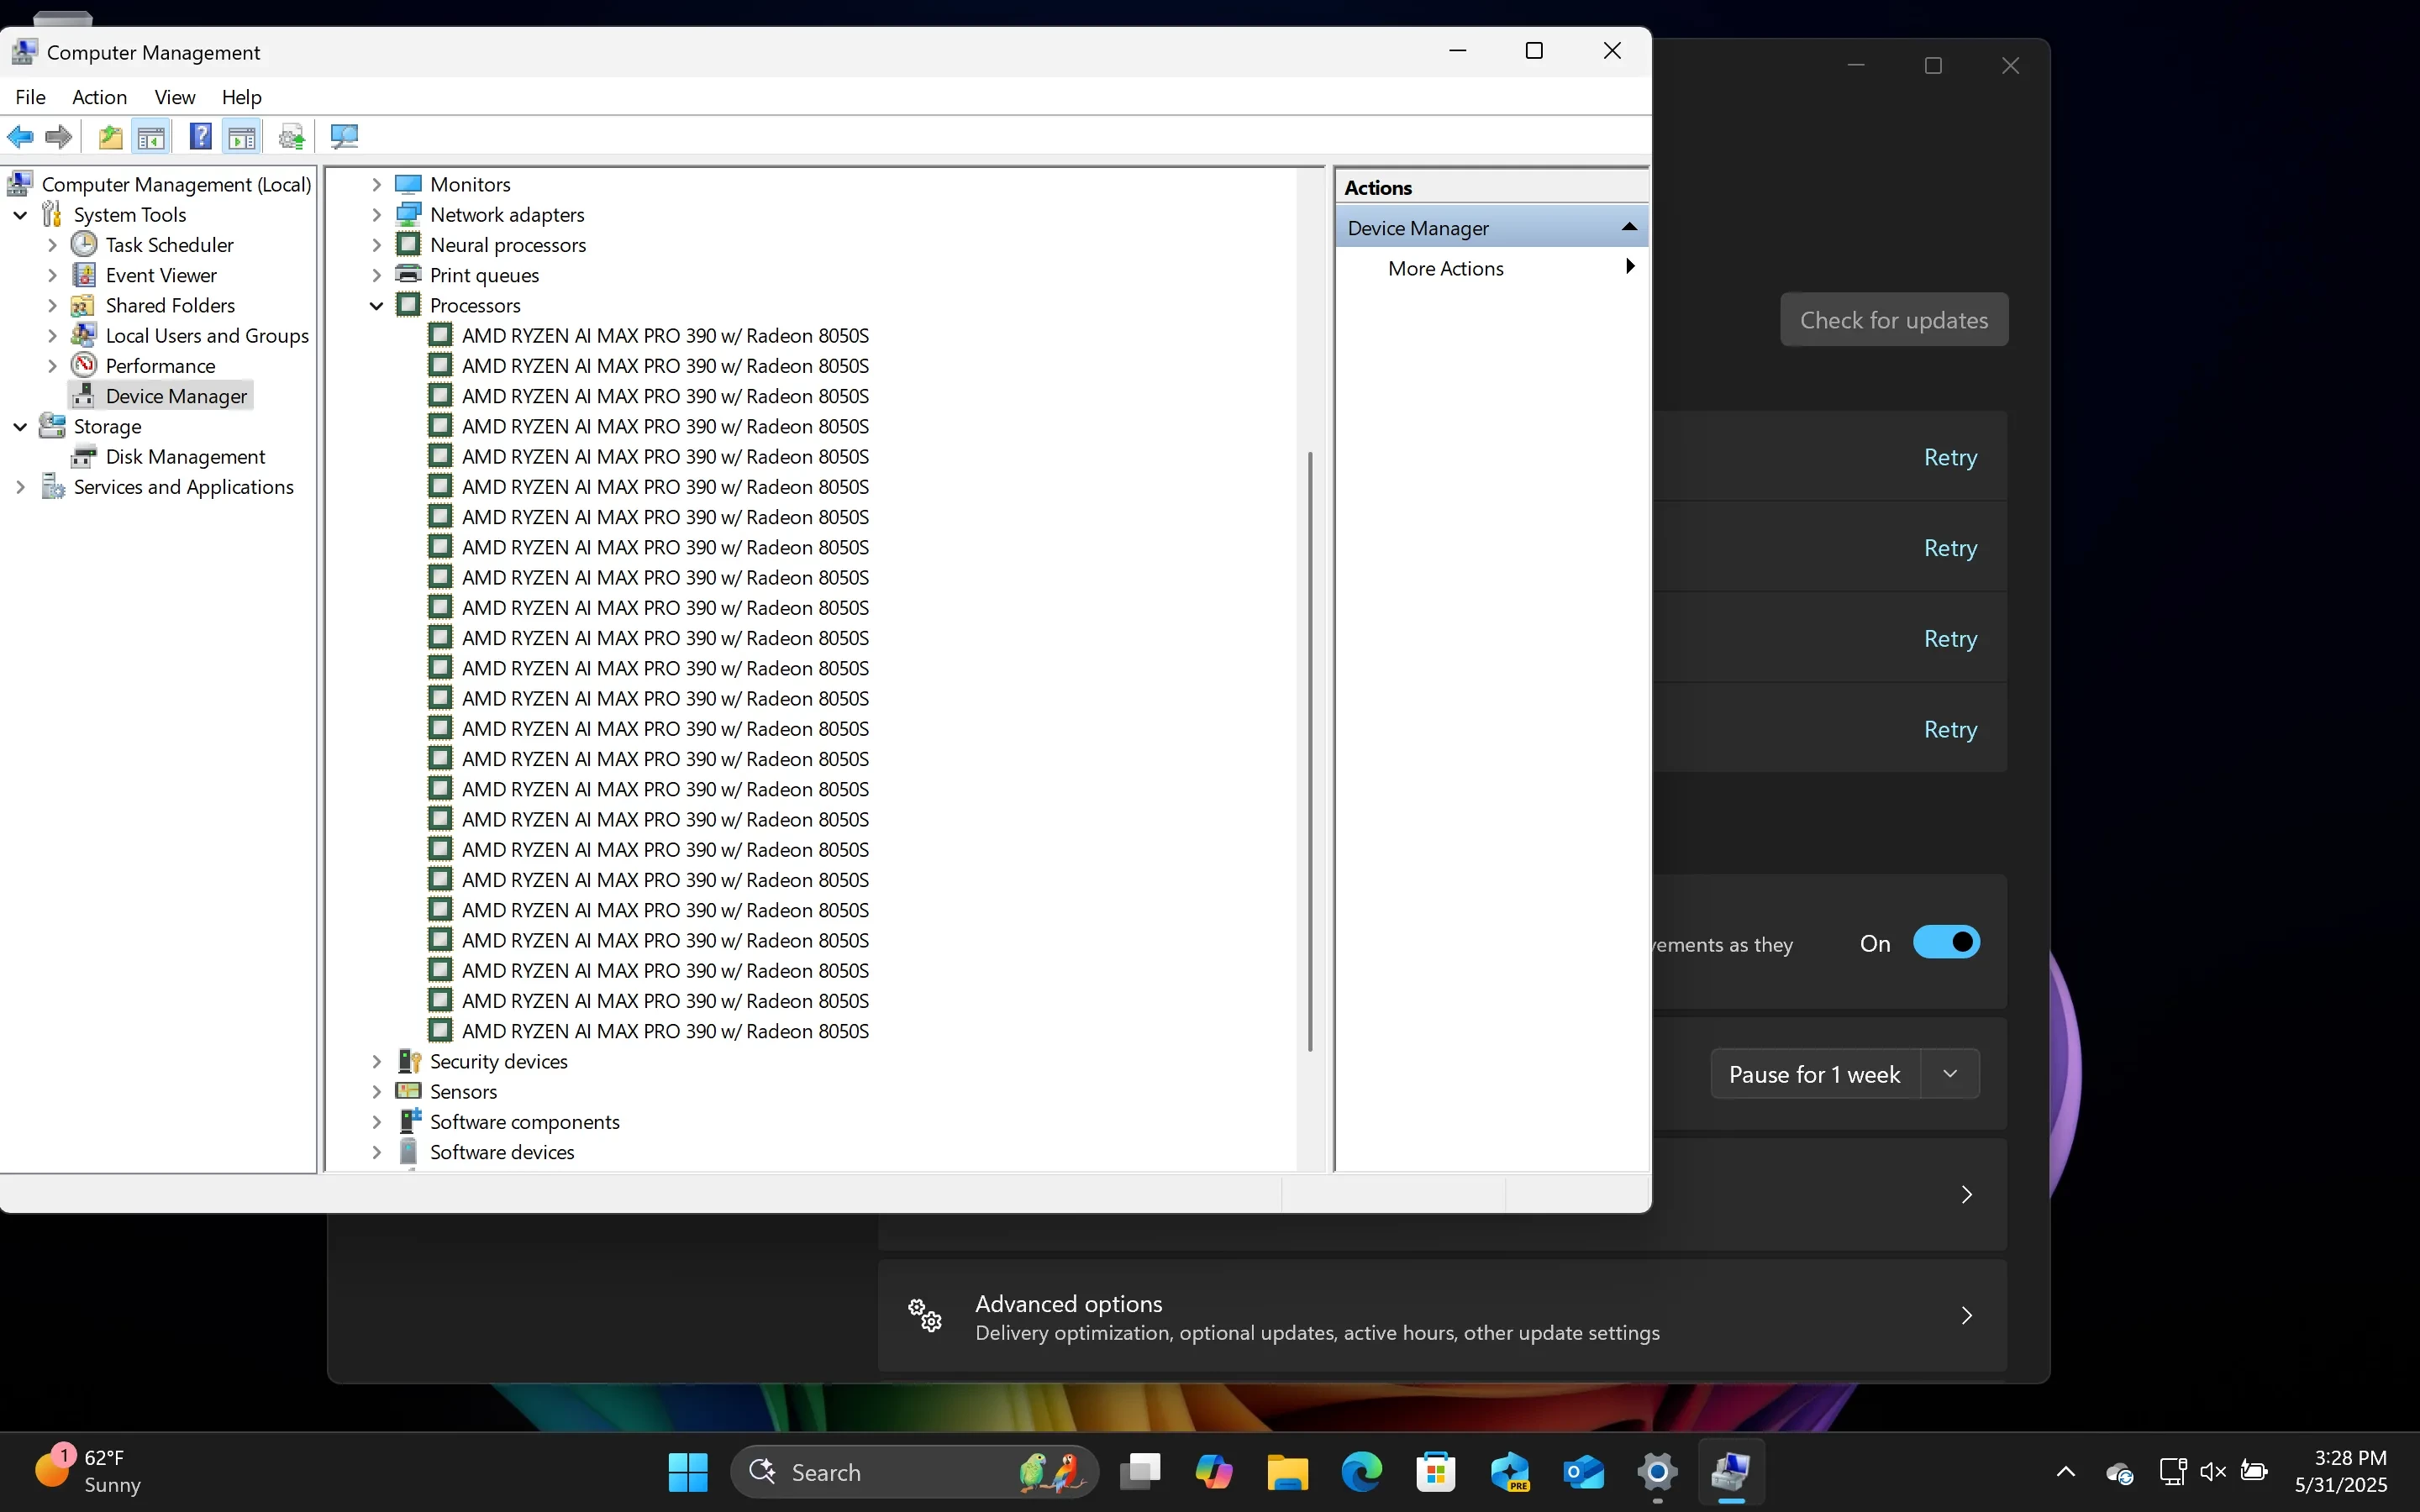Toggle the Show/Hide Console Tree button
Image resolution: width=2420 pixels, height=1512 pixels.
pos(152,137)
